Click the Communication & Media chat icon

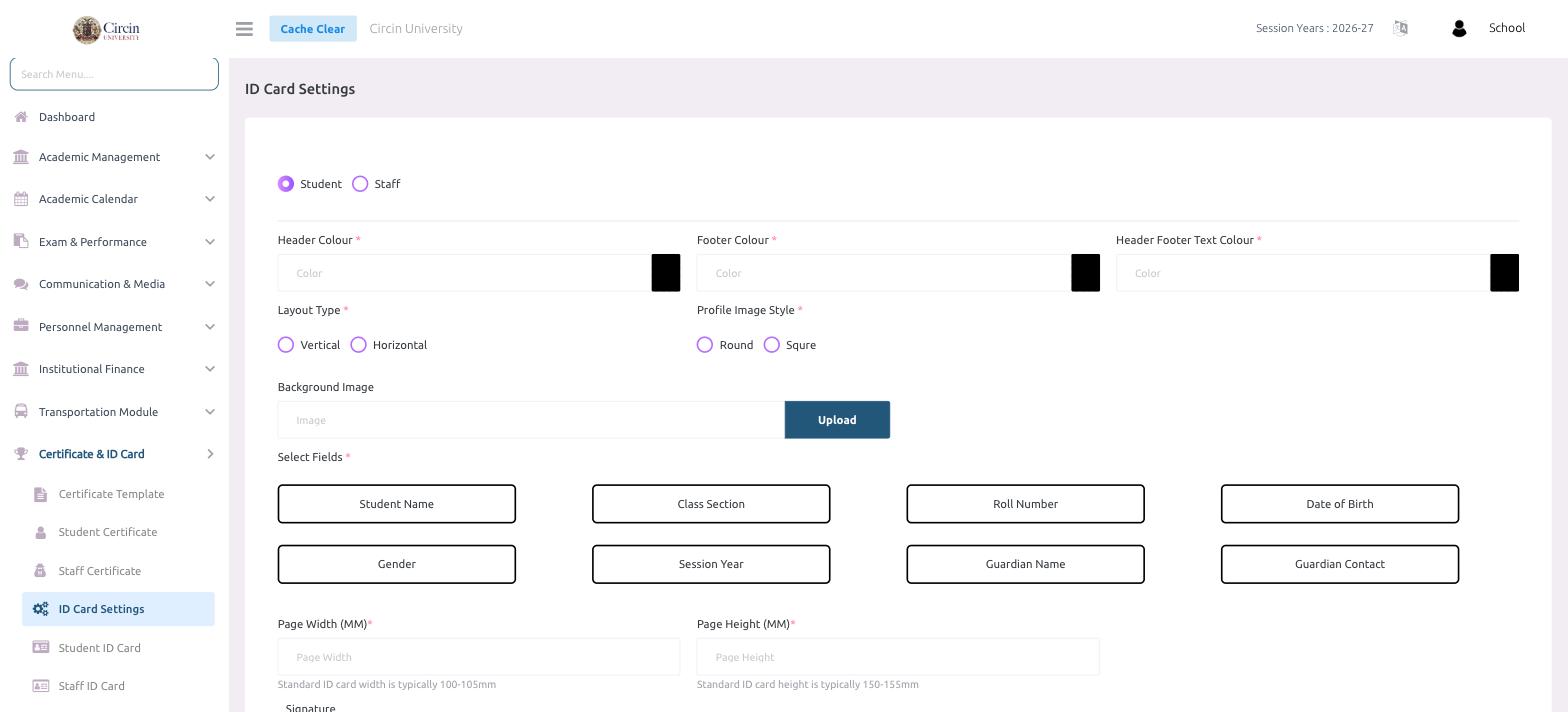21,284
